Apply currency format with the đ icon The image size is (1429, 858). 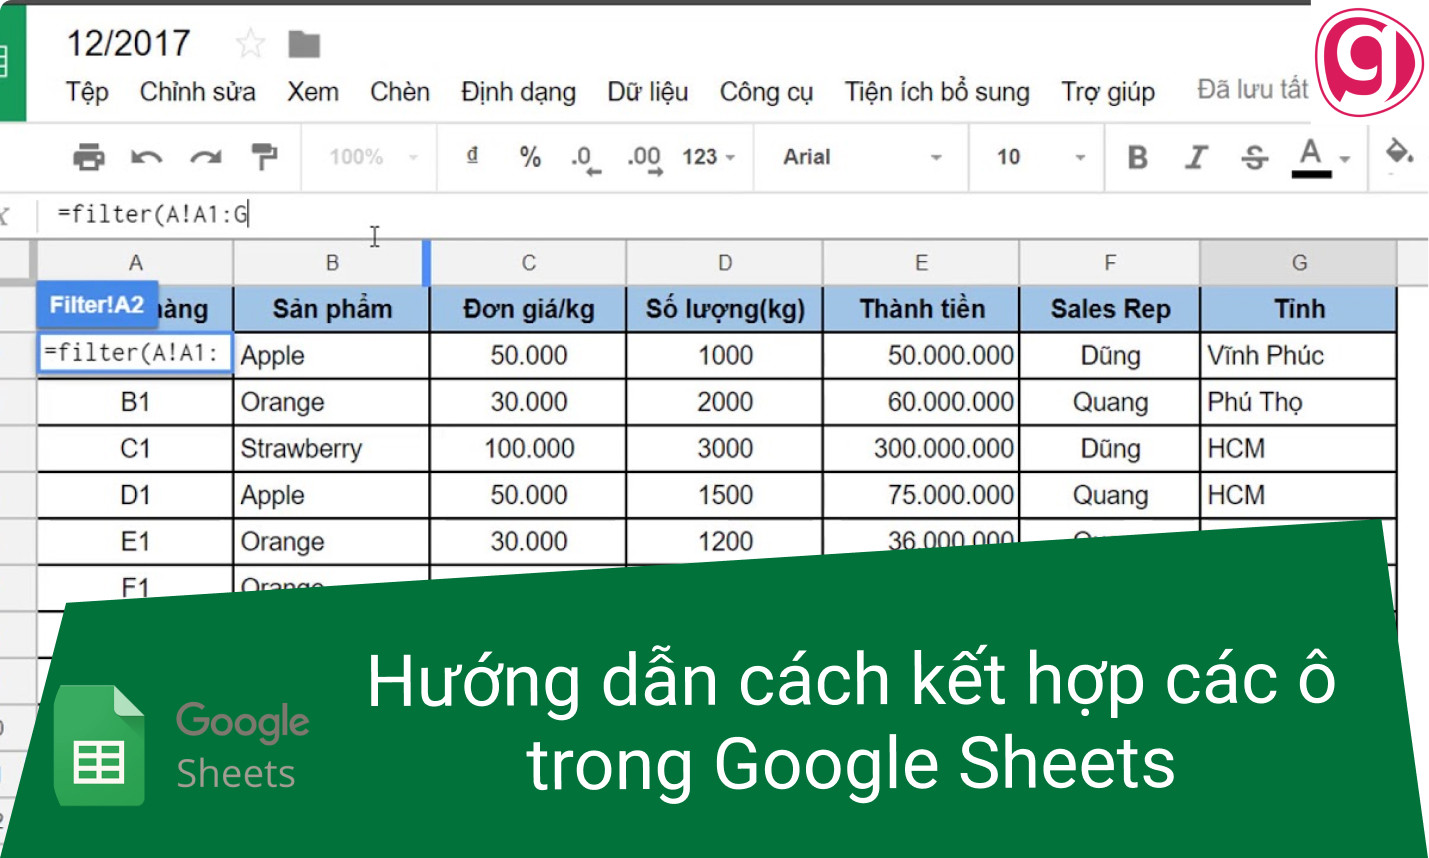[471, 157]
